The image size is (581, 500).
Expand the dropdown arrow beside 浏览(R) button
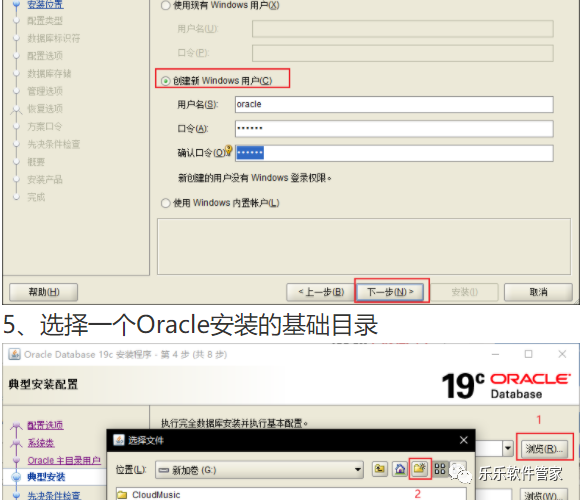508,448
